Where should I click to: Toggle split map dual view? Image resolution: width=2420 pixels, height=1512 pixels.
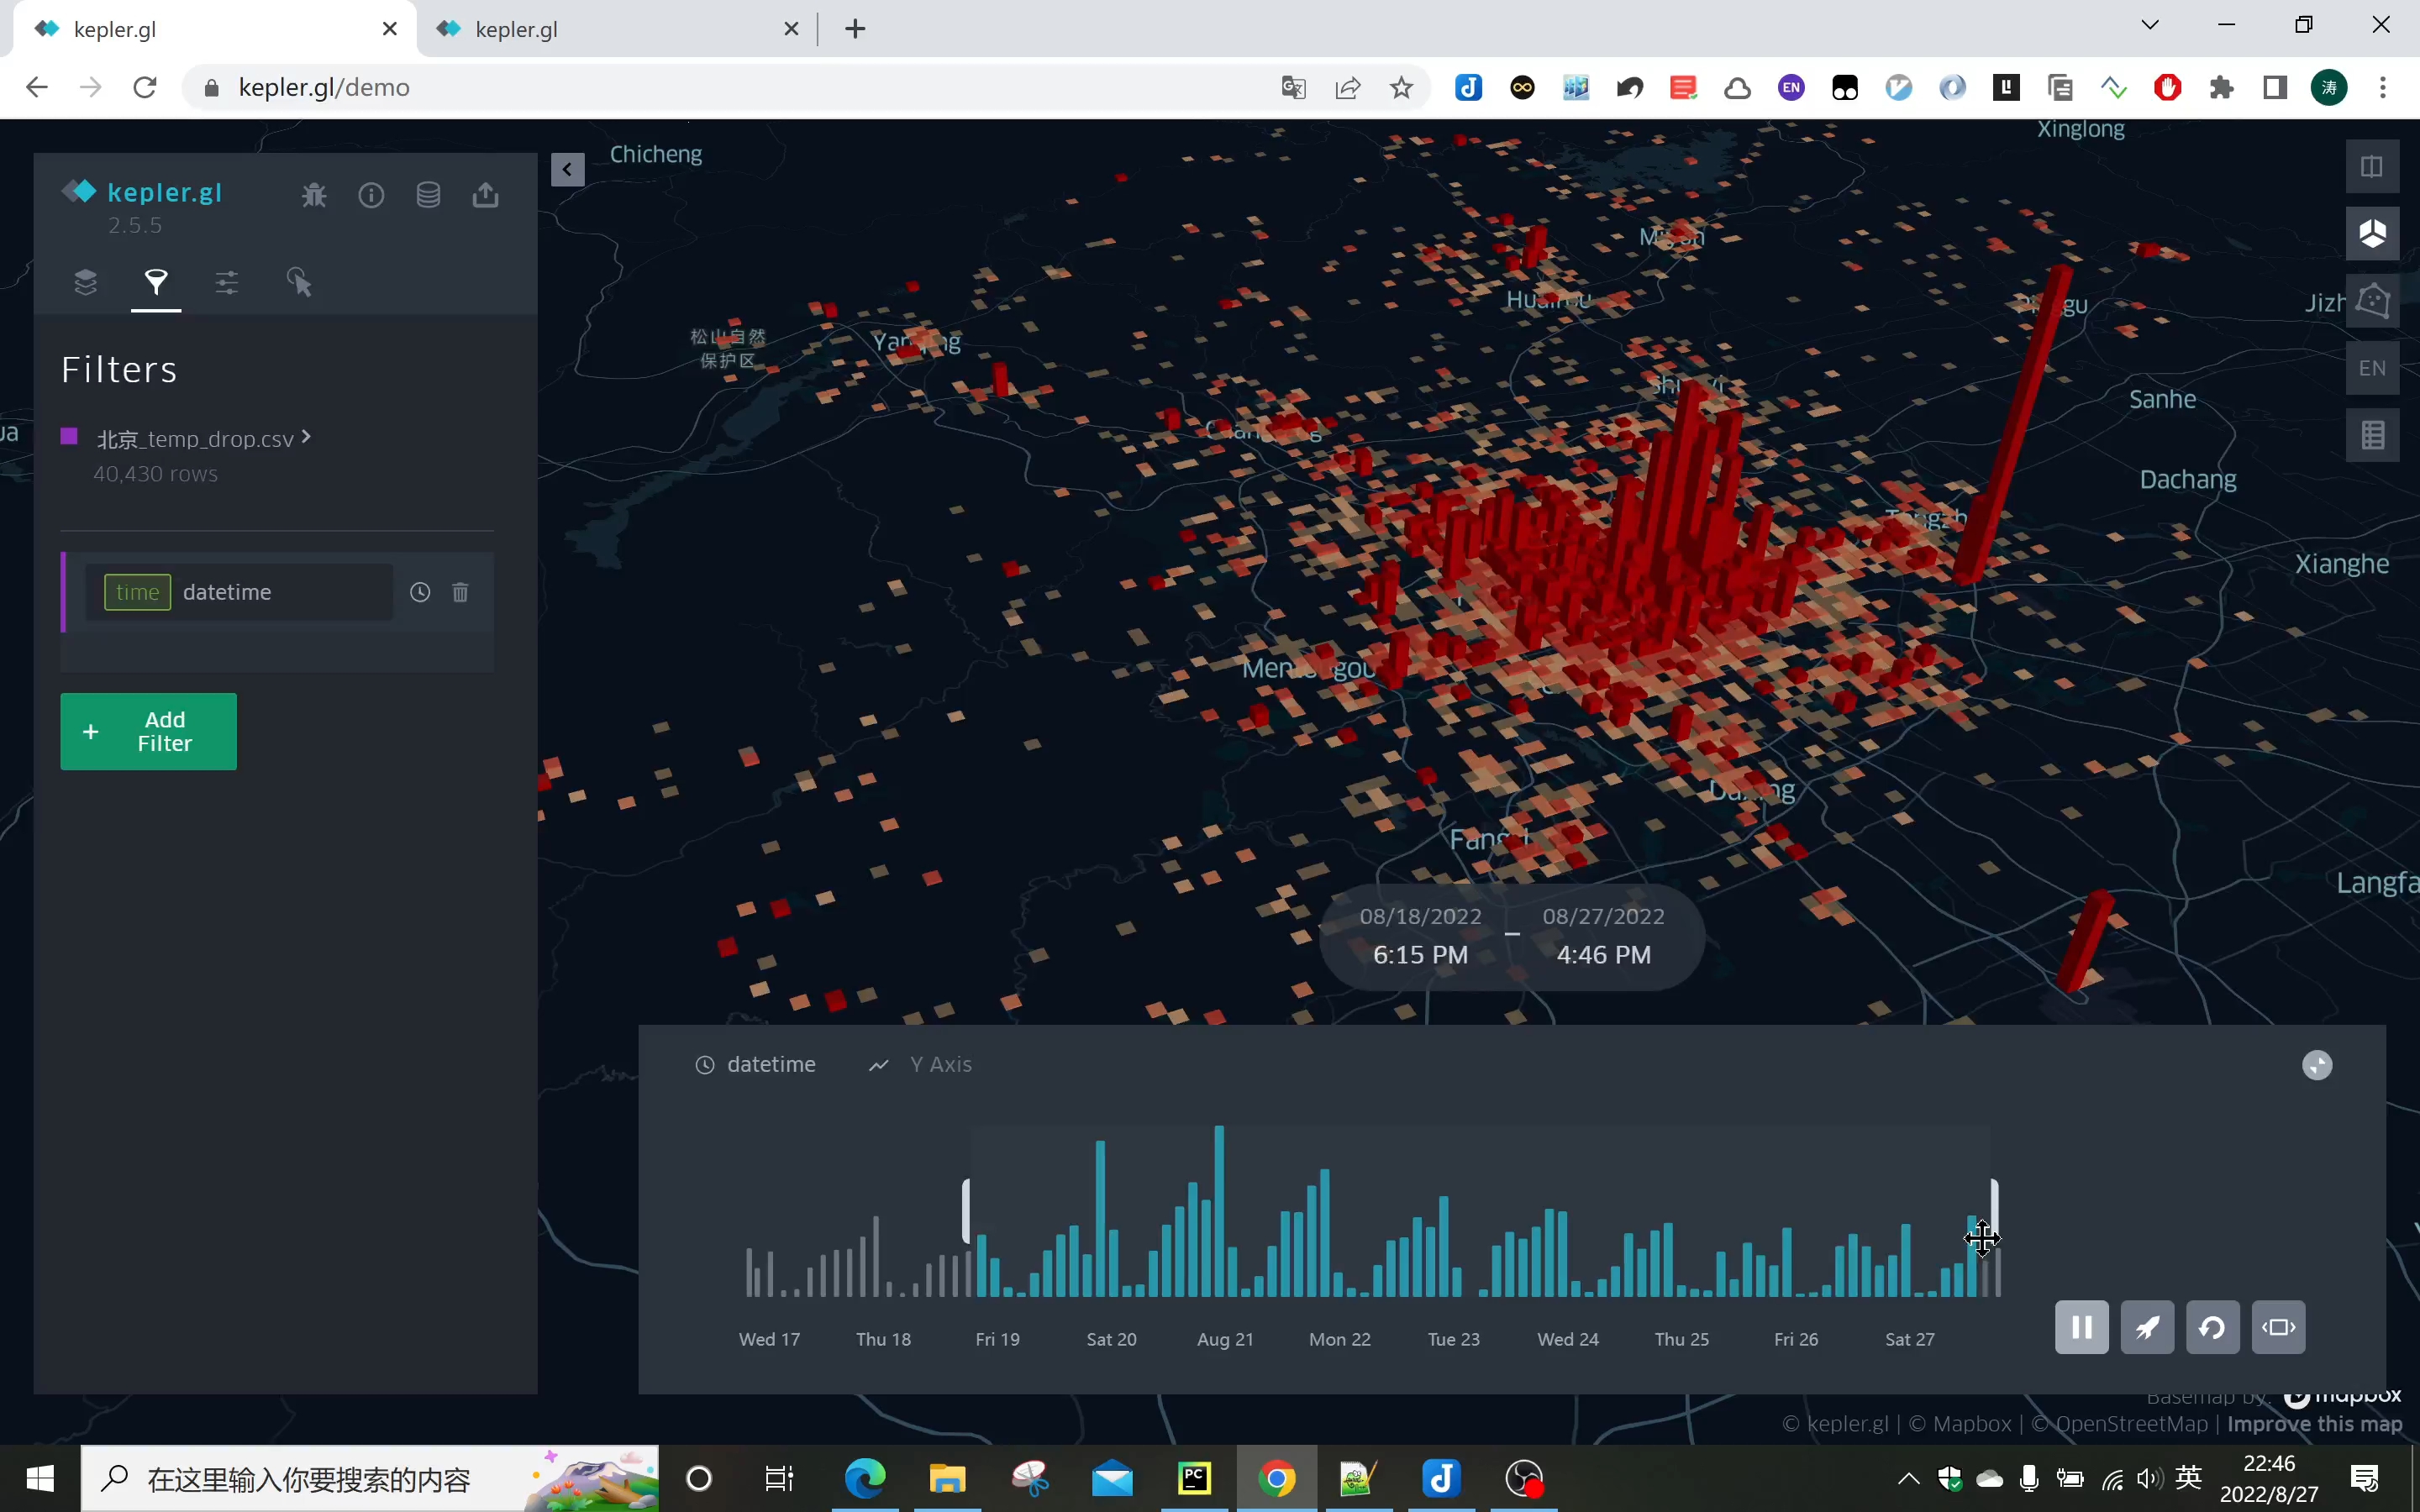[2372, 167]
